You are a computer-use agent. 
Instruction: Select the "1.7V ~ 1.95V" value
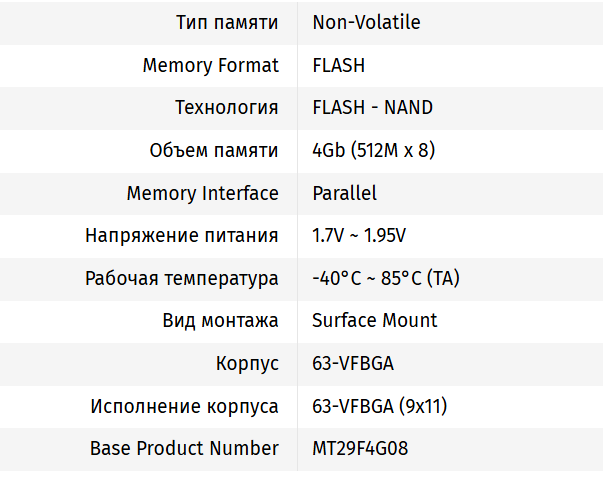(x=359, y=236)
